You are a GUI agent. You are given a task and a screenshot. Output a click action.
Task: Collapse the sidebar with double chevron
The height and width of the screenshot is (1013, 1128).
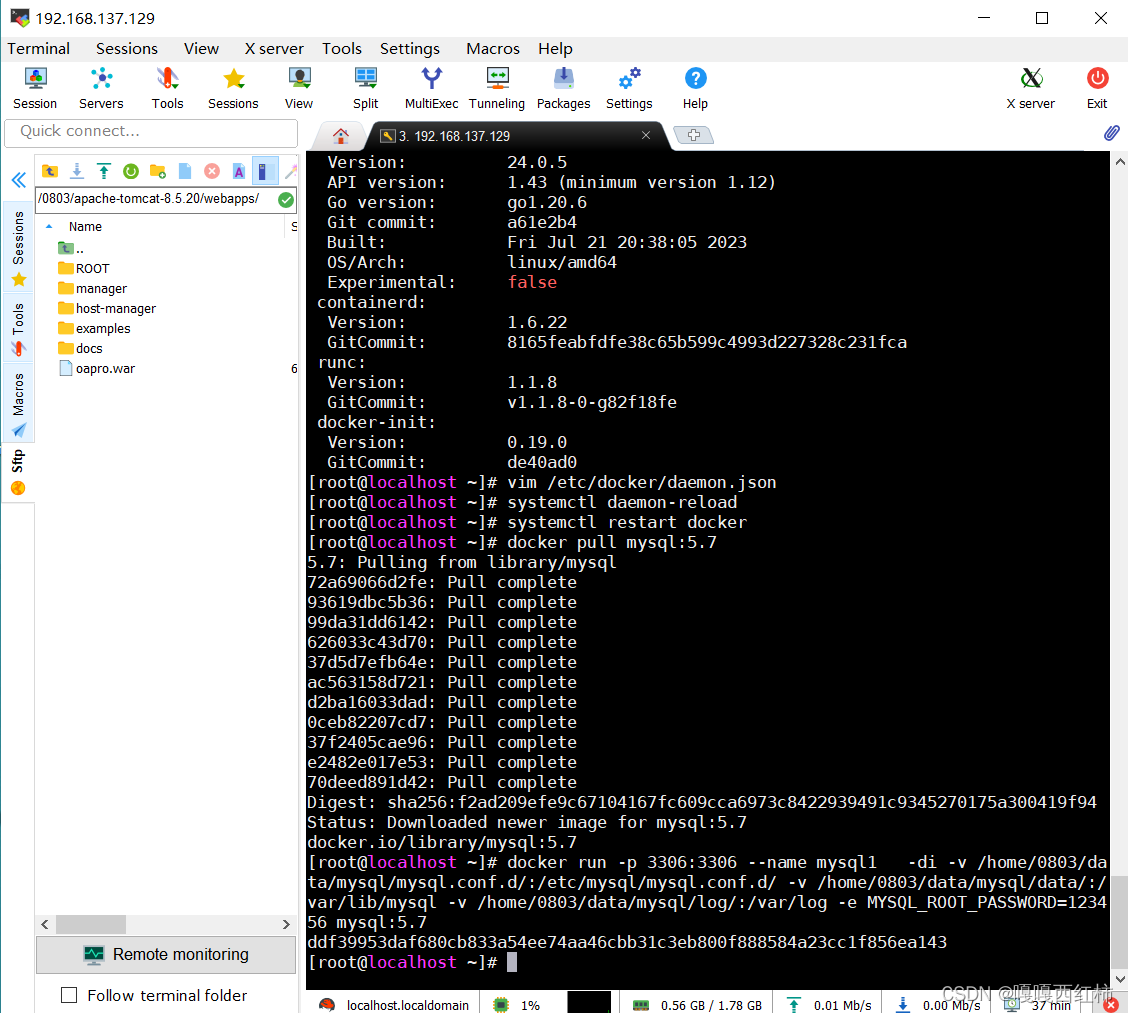pos(19,179)
